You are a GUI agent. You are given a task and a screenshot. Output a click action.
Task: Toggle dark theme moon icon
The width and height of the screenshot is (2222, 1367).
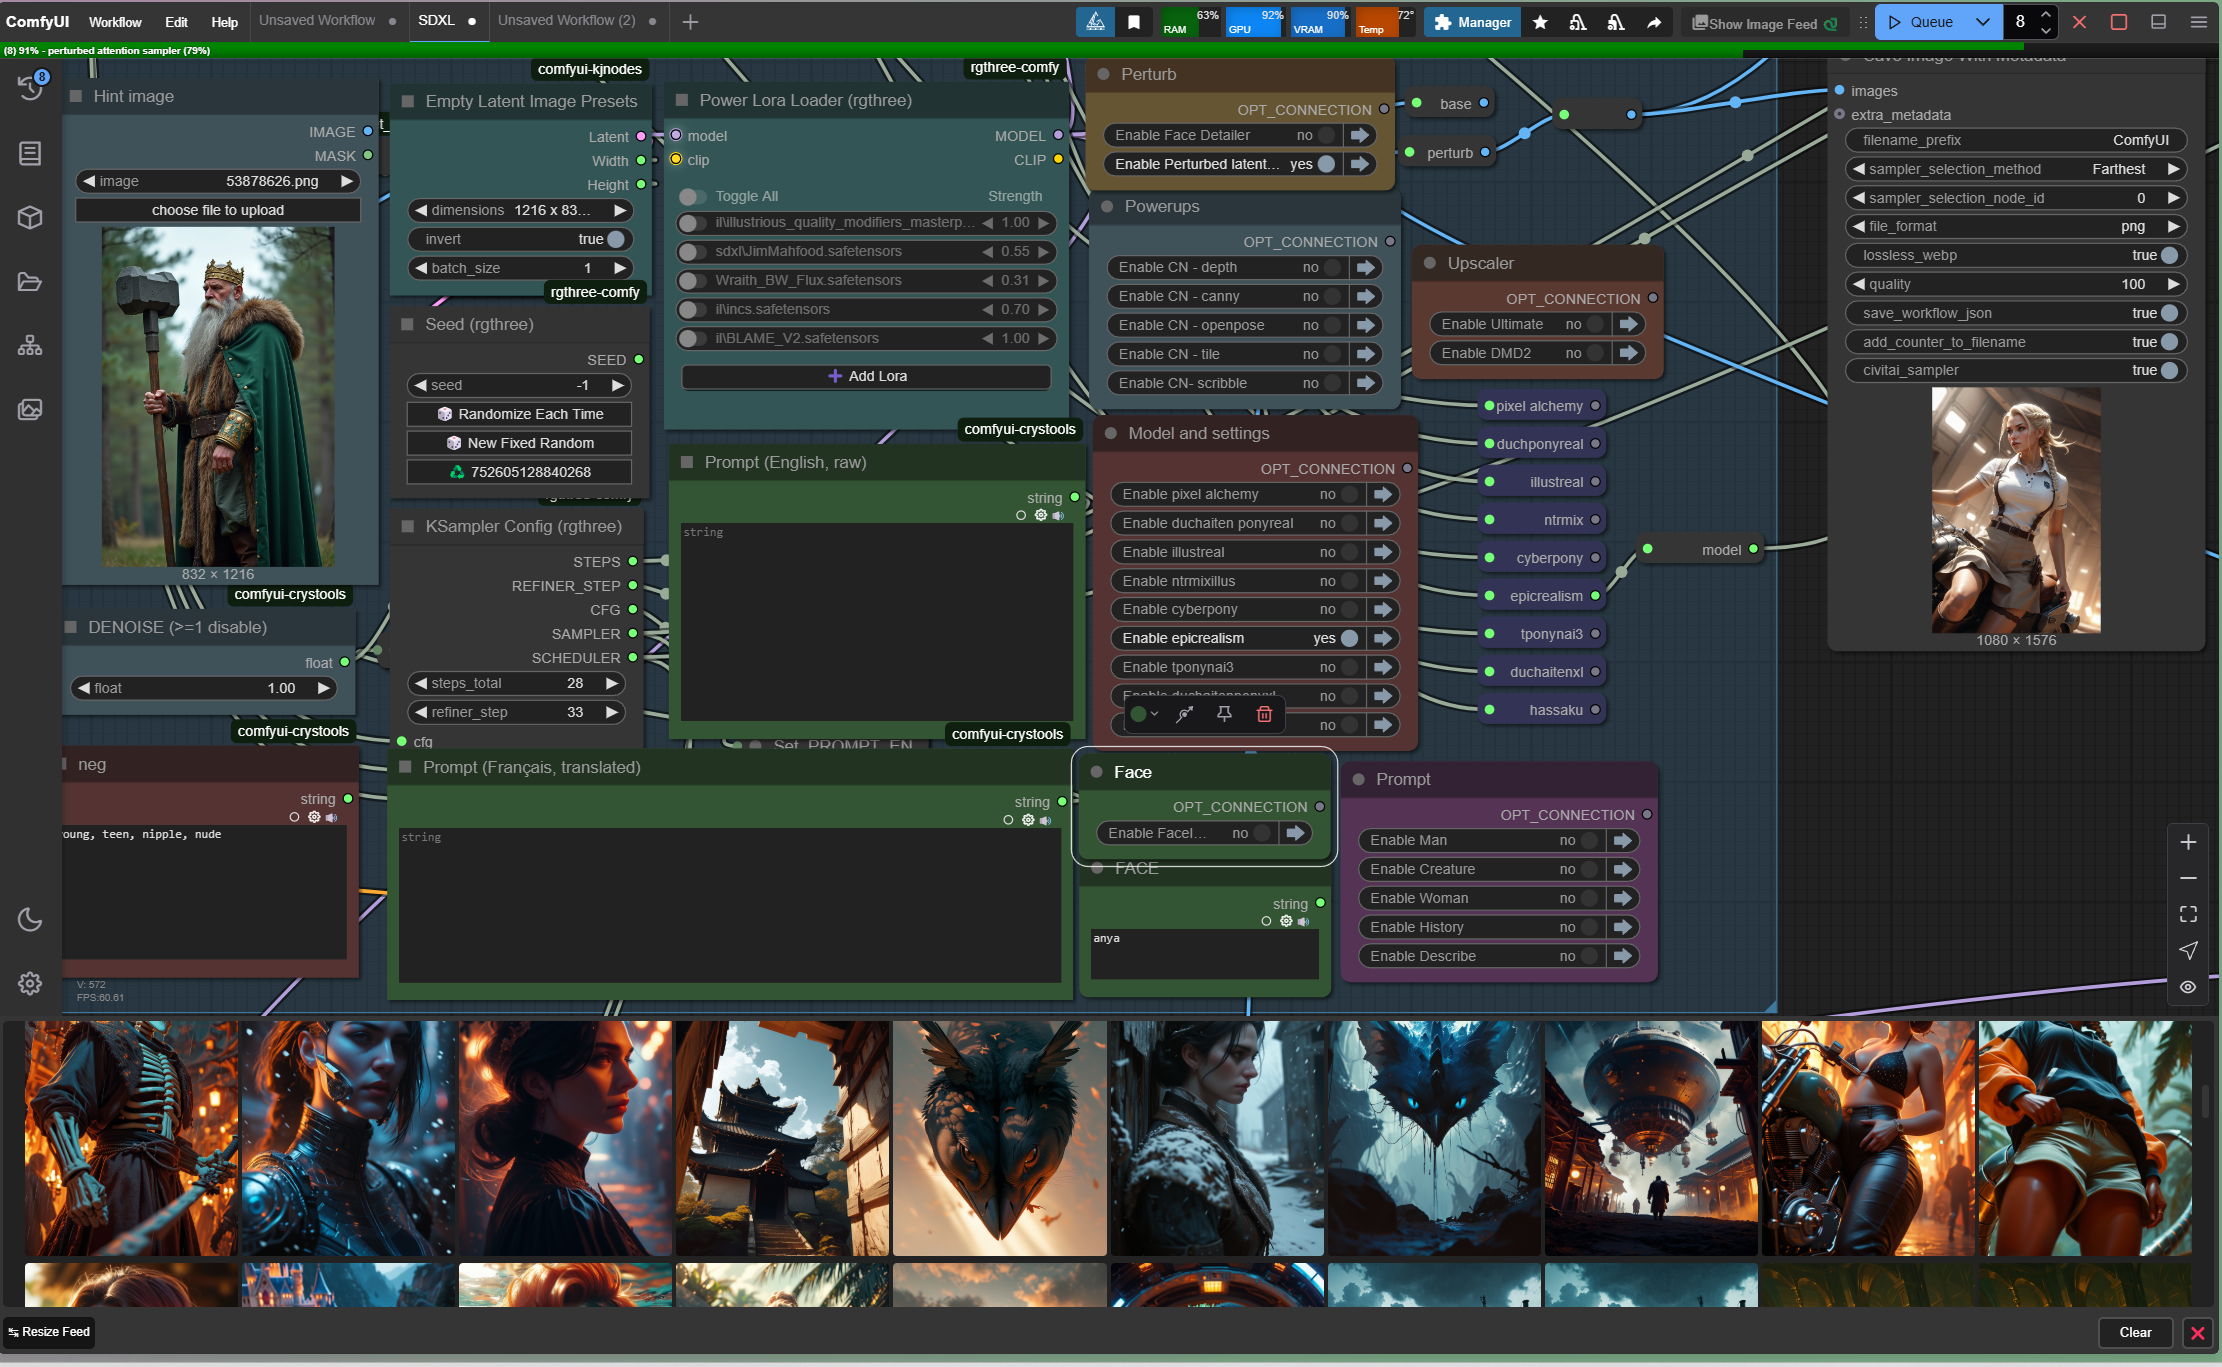[x=30, y=920]
